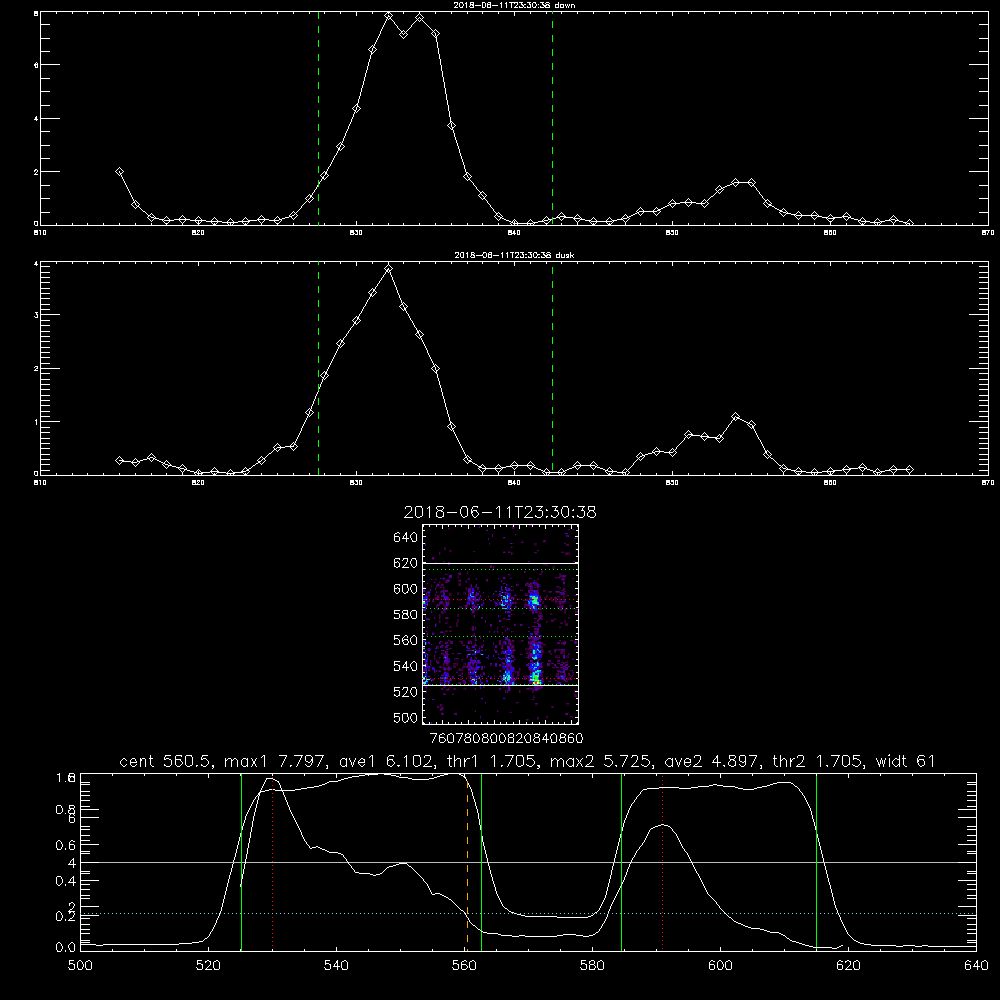Click the y-axis label 3 on dusk plot
The height and width of the screenshot is (1000, 1000).
coord(36,315)
